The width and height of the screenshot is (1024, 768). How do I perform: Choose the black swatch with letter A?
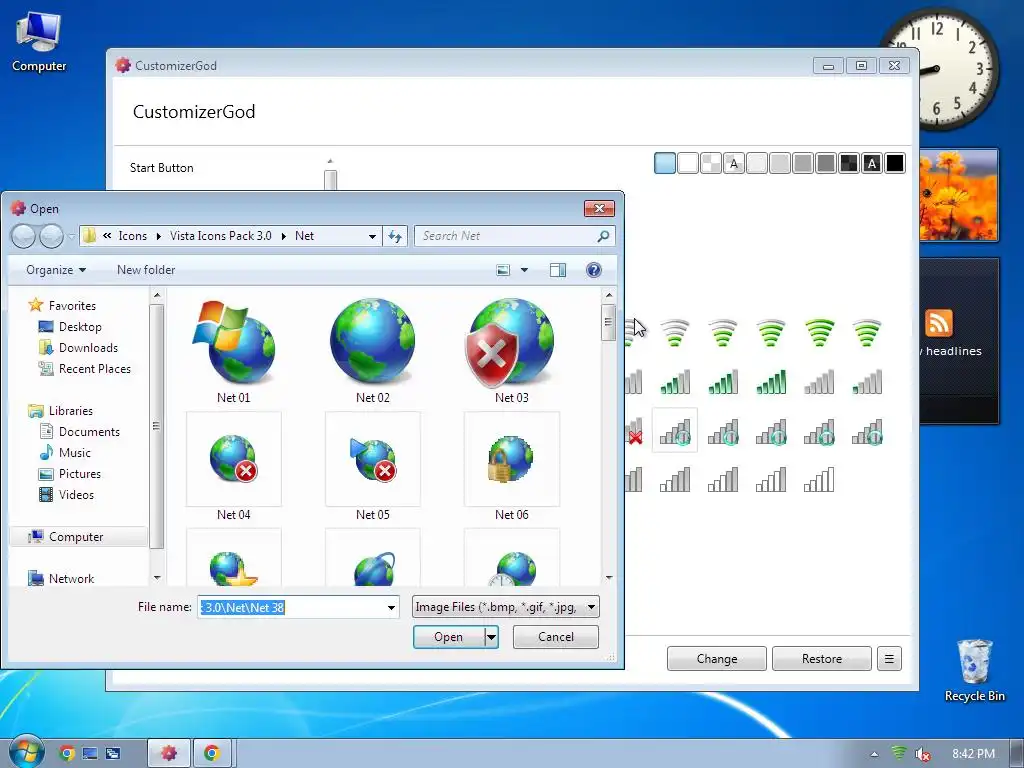pos(872,163)
